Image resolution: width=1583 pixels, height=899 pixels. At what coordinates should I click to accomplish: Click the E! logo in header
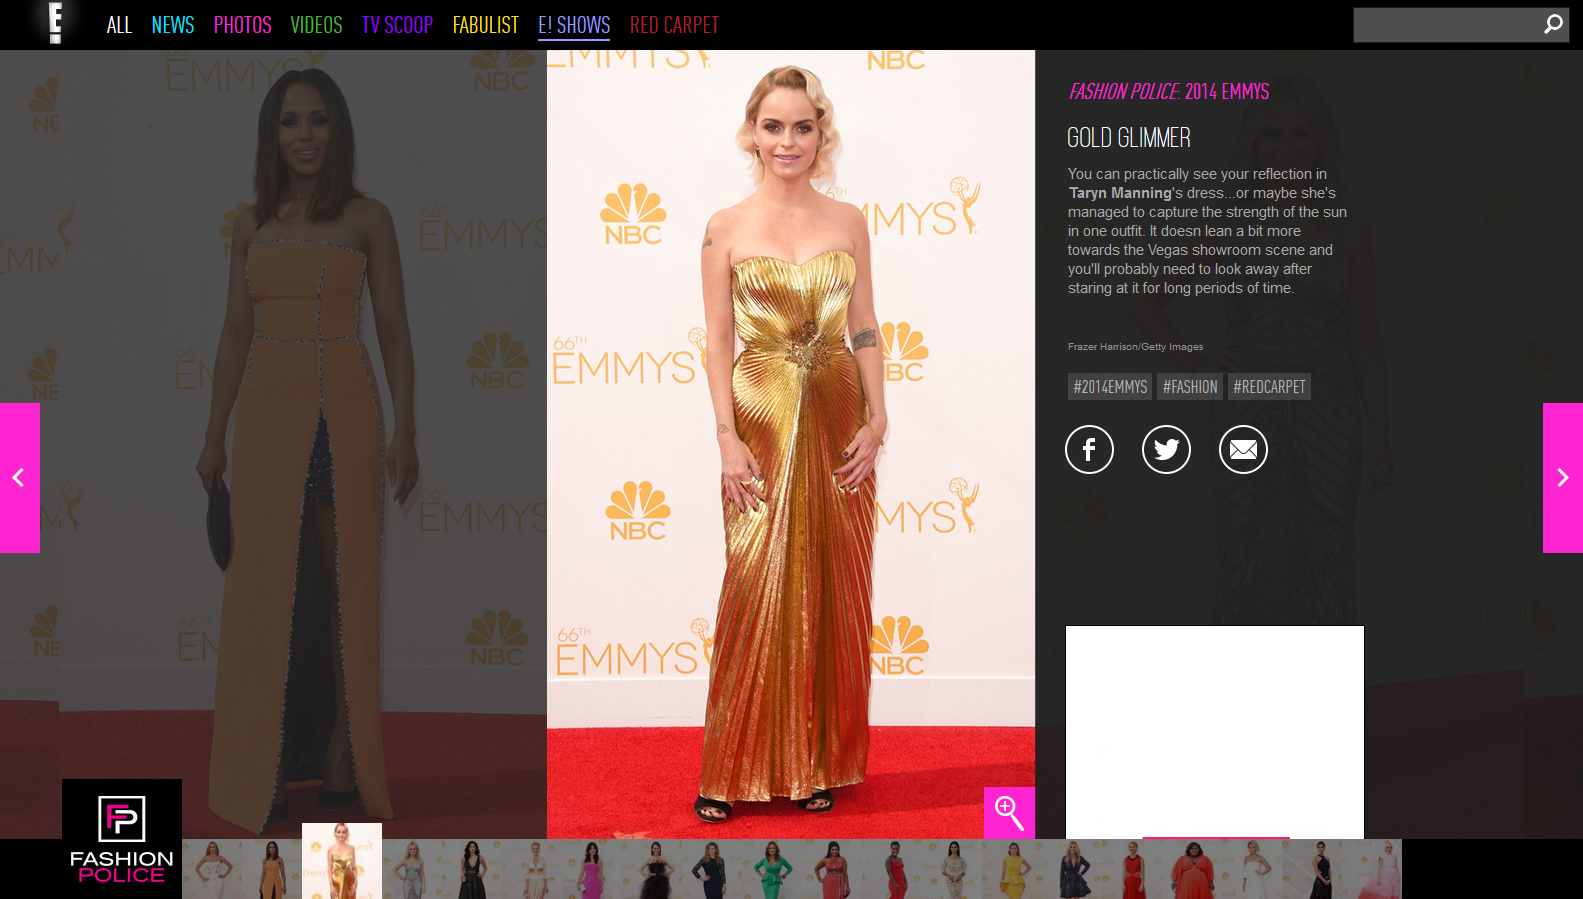pyautogui.click(x=56, y=23)
